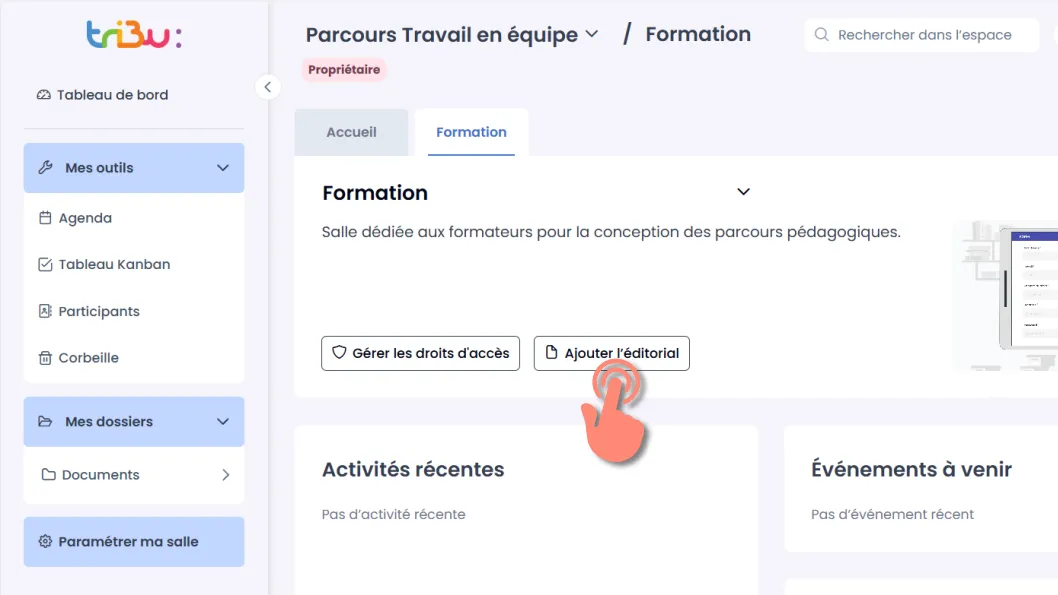Select the Formation tab

tap(471, 132)
